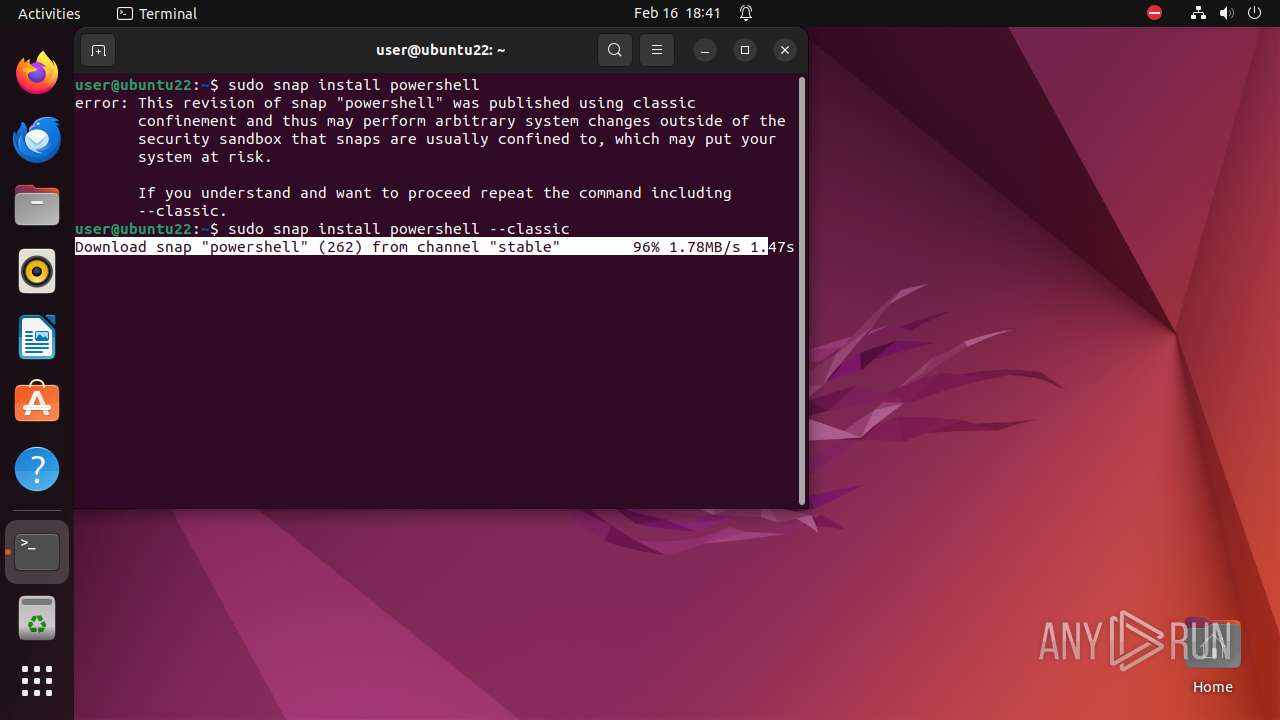The image size is (1280, 720).
Task: Click the download progress line
Action: click(435, 247)
